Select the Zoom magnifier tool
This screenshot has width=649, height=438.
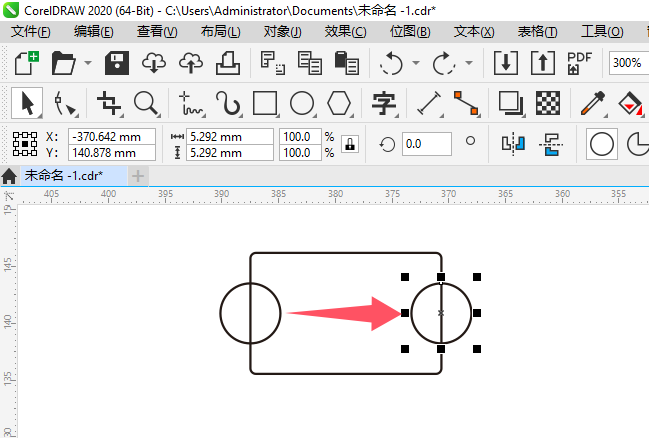coord(146,103)
